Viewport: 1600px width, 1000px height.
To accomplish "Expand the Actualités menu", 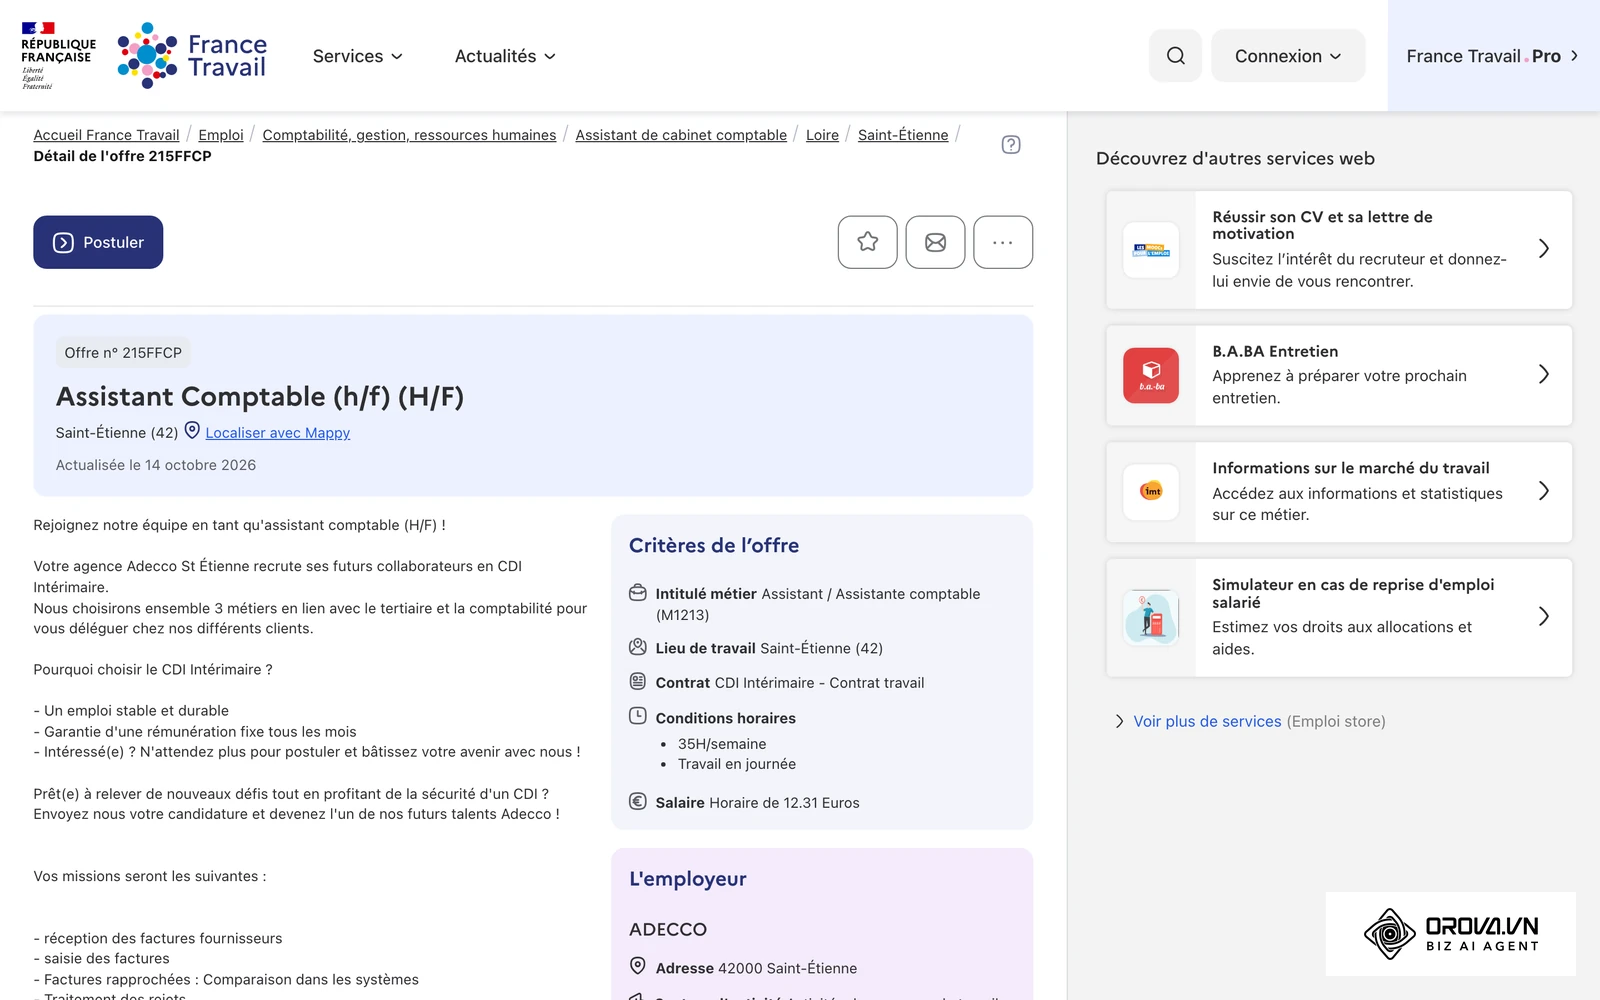I will tap(505, 56).
